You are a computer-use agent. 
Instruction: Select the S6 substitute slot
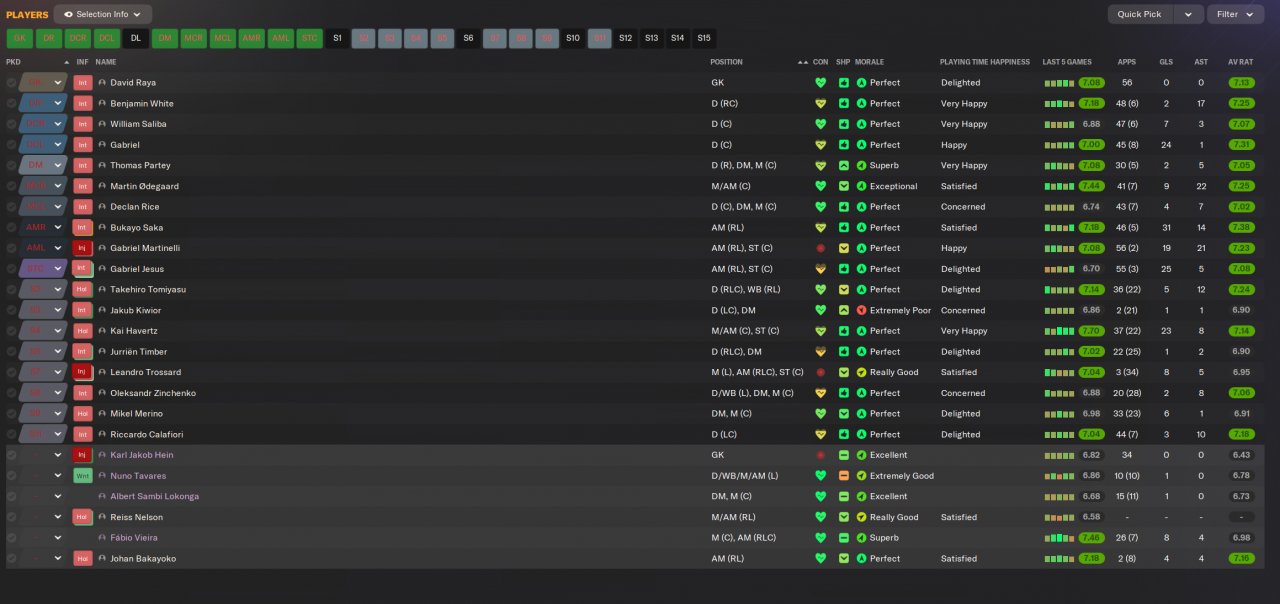(x=468, y=38)
